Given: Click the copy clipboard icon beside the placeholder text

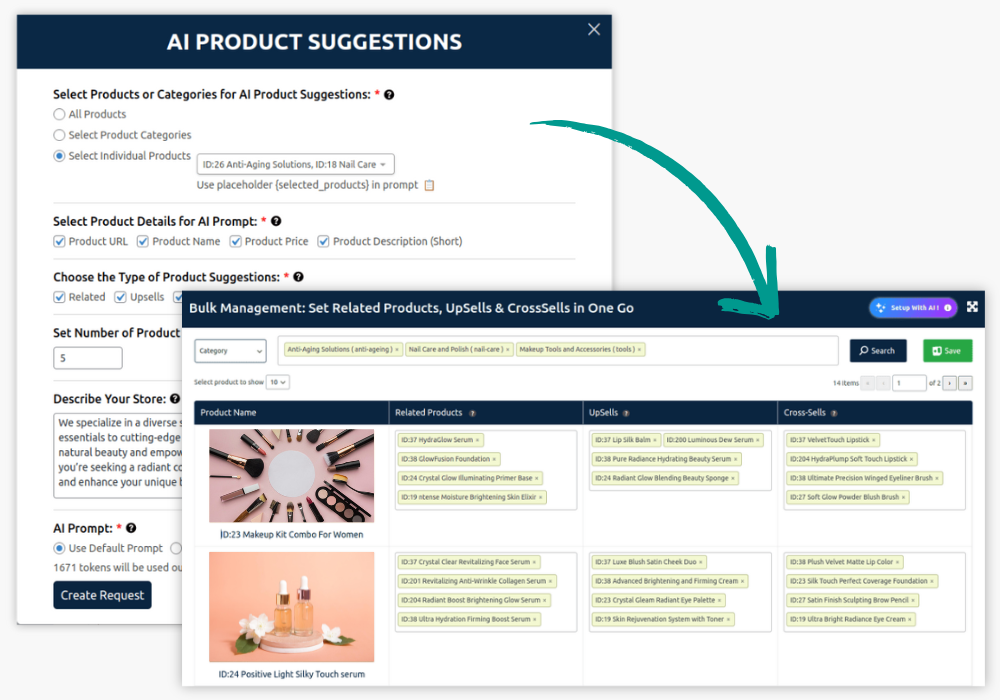Looking at the screenshot, I should (428, 187).
